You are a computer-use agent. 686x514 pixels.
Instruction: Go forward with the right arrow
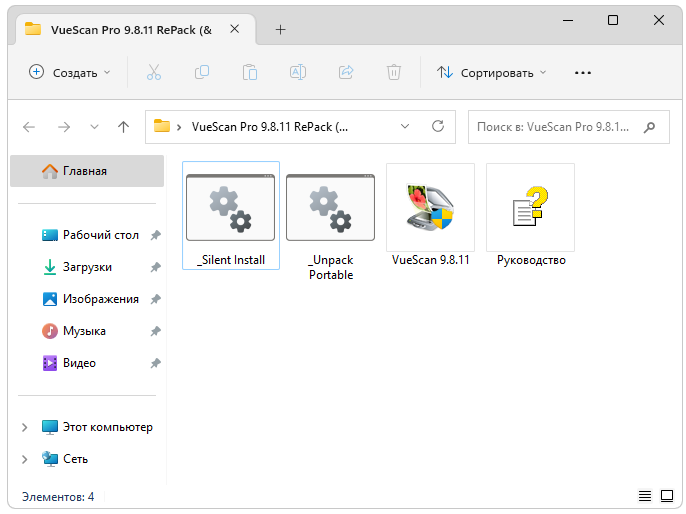[x=64, y=127]
